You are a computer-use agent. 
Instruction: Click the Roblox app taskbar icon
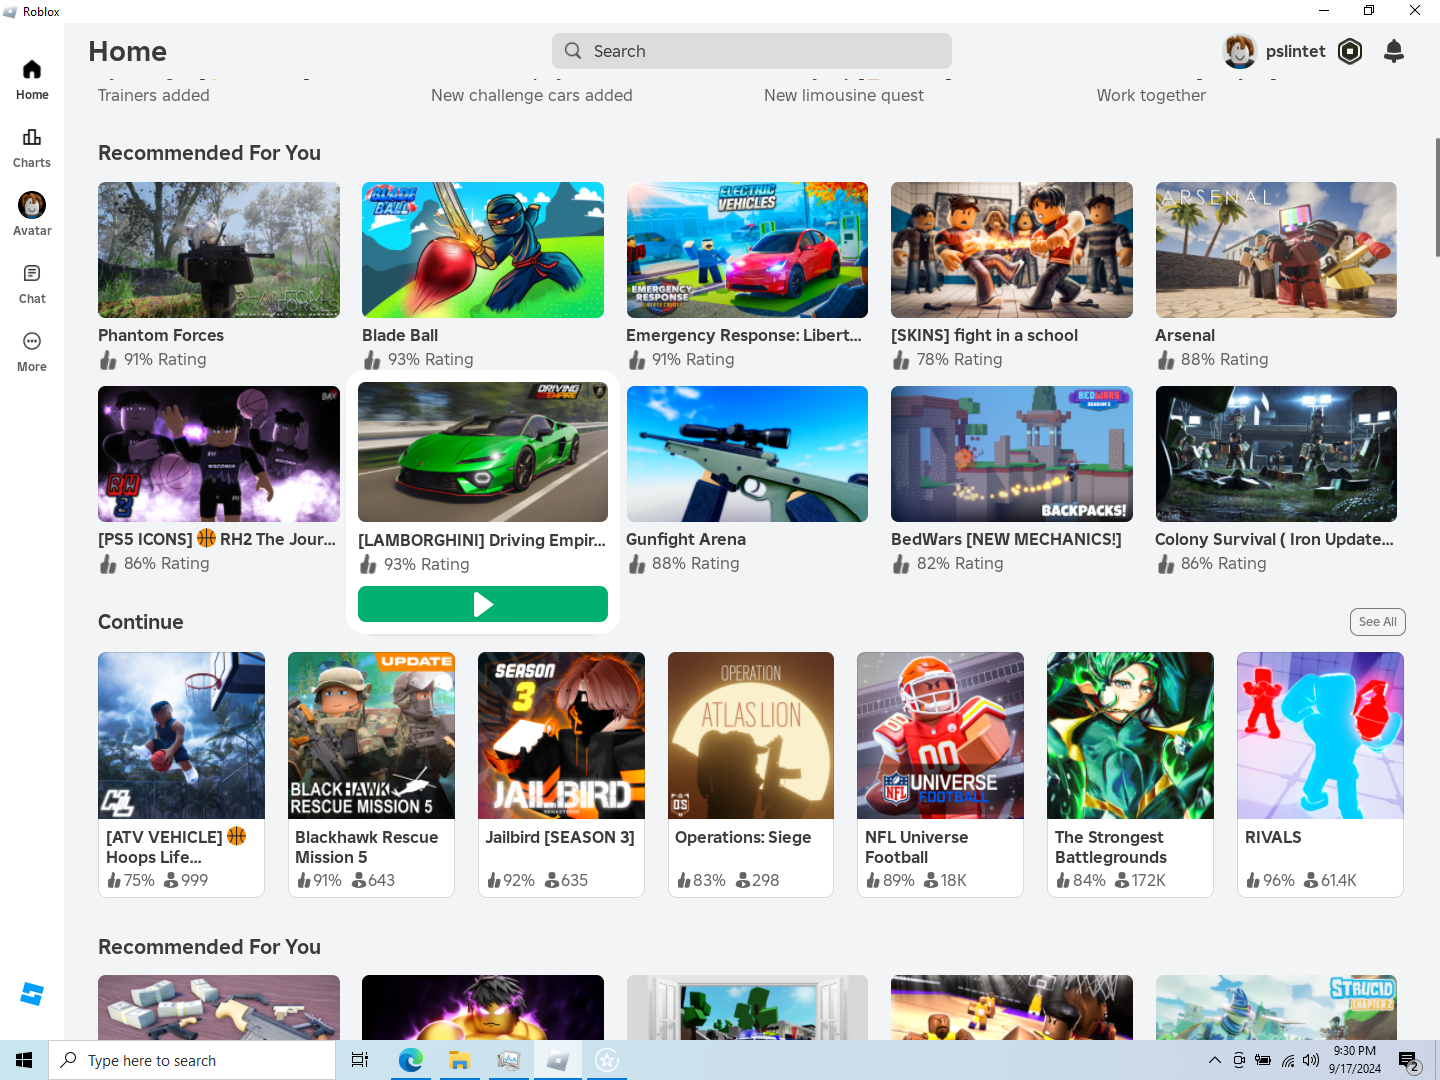(x=558, y=1060)
